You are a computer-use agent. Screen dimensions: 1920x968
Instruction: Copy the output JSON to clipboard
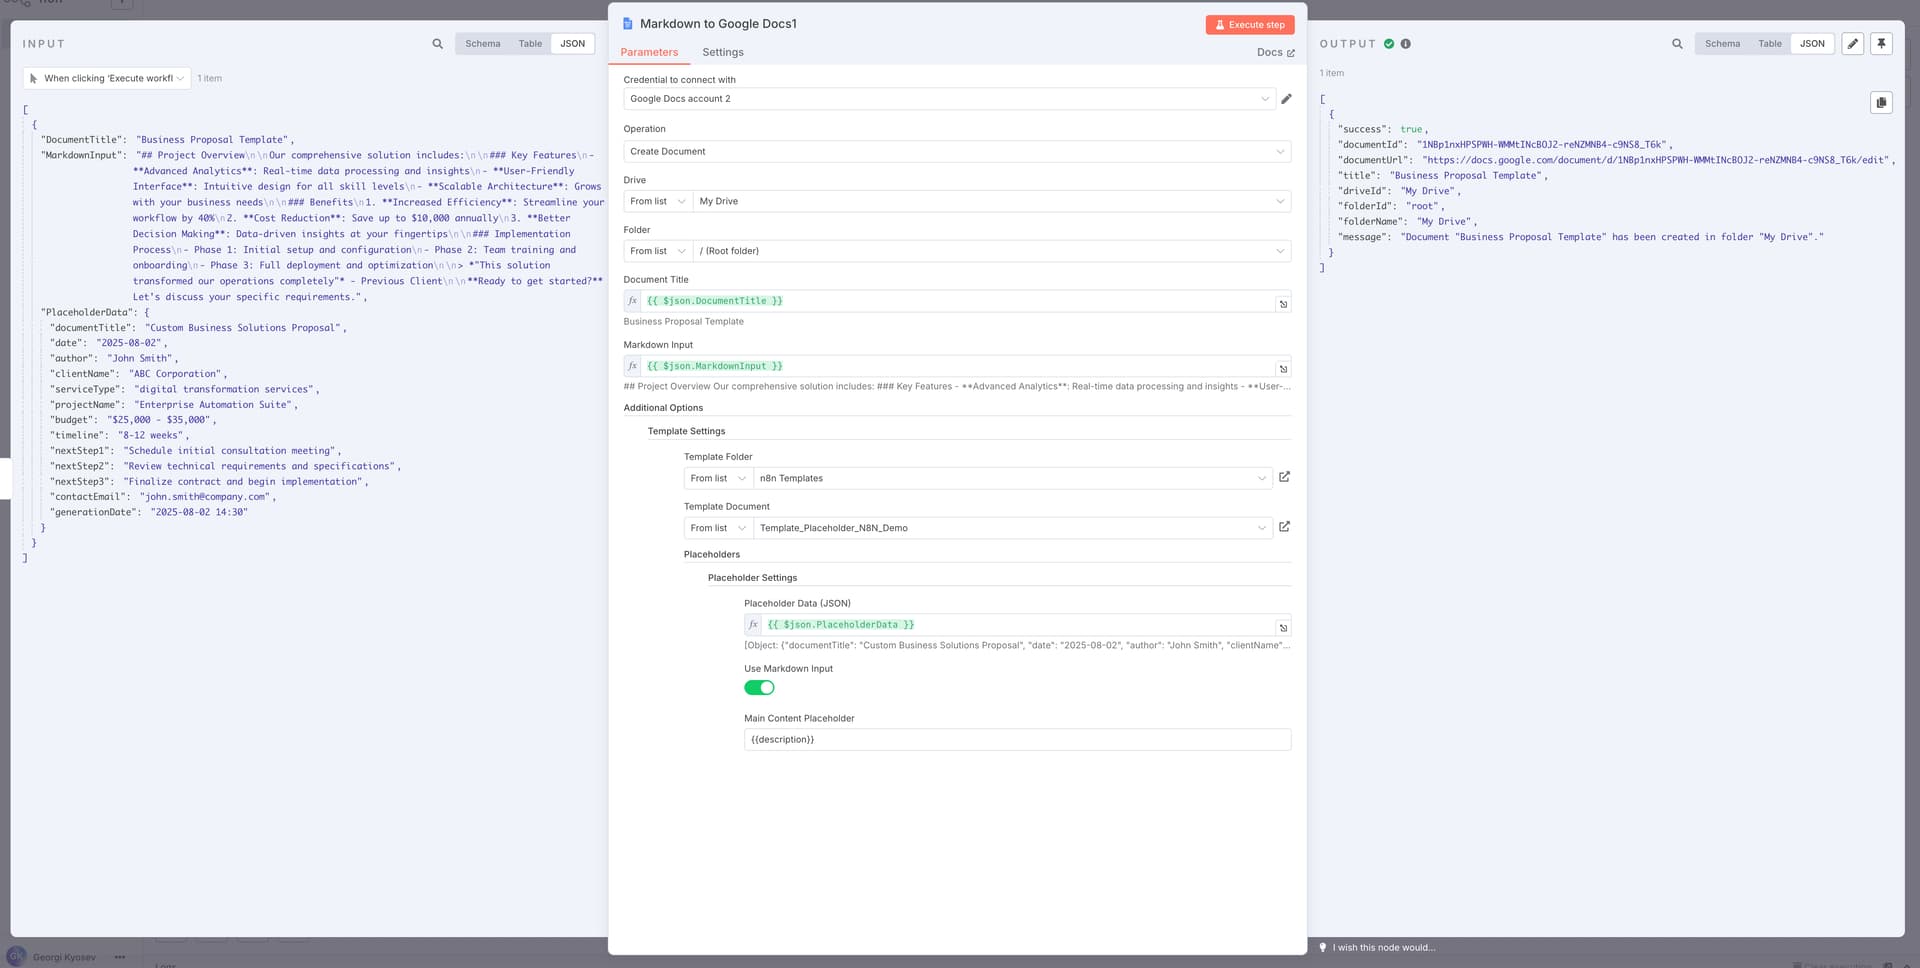1882,103
